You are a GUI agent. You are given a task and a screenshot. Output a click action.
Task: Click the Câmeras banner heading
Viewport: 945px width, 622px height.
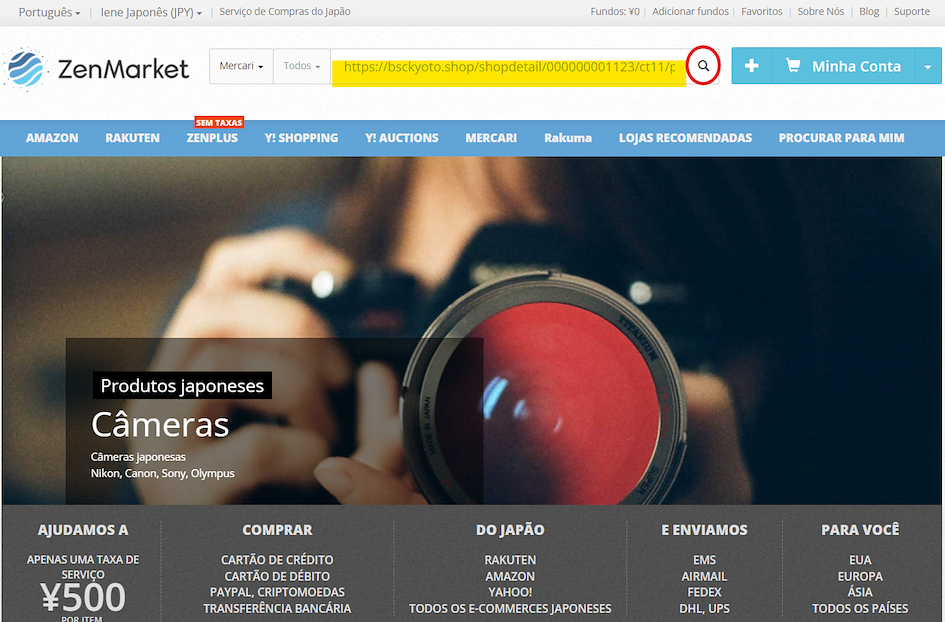[x=160, y=424]
